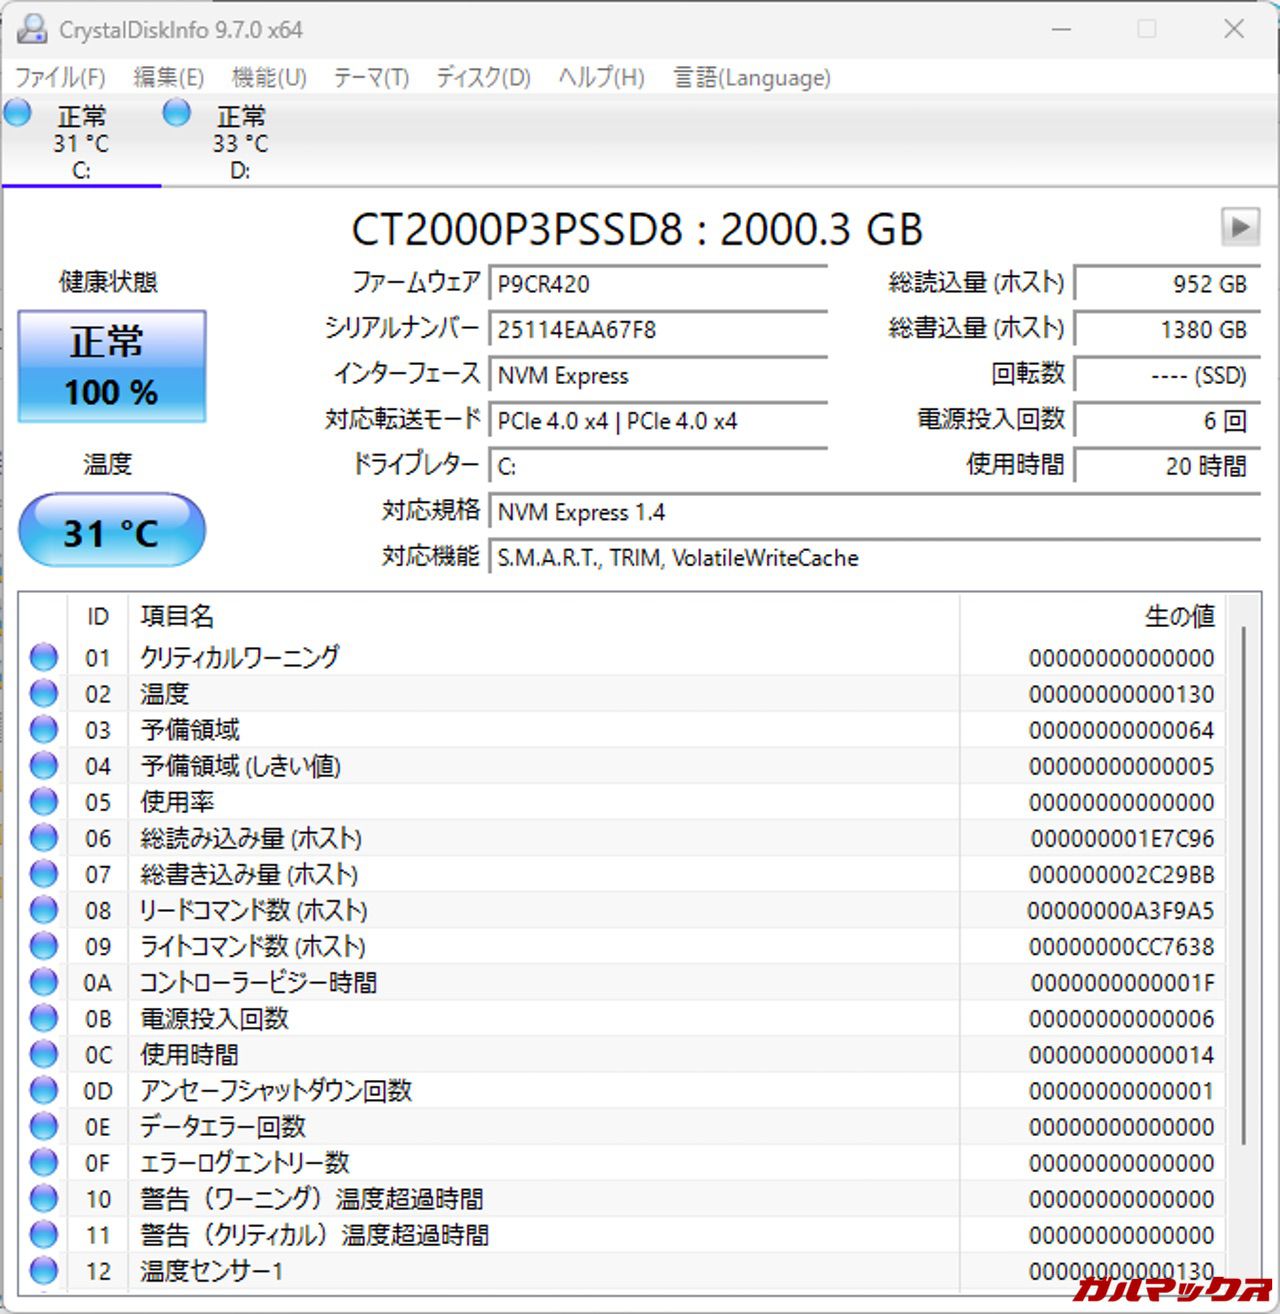Screen dimensions: 1280x1314
Task: Open the 機能(U) menu
Action: click(x=269, y=77)
